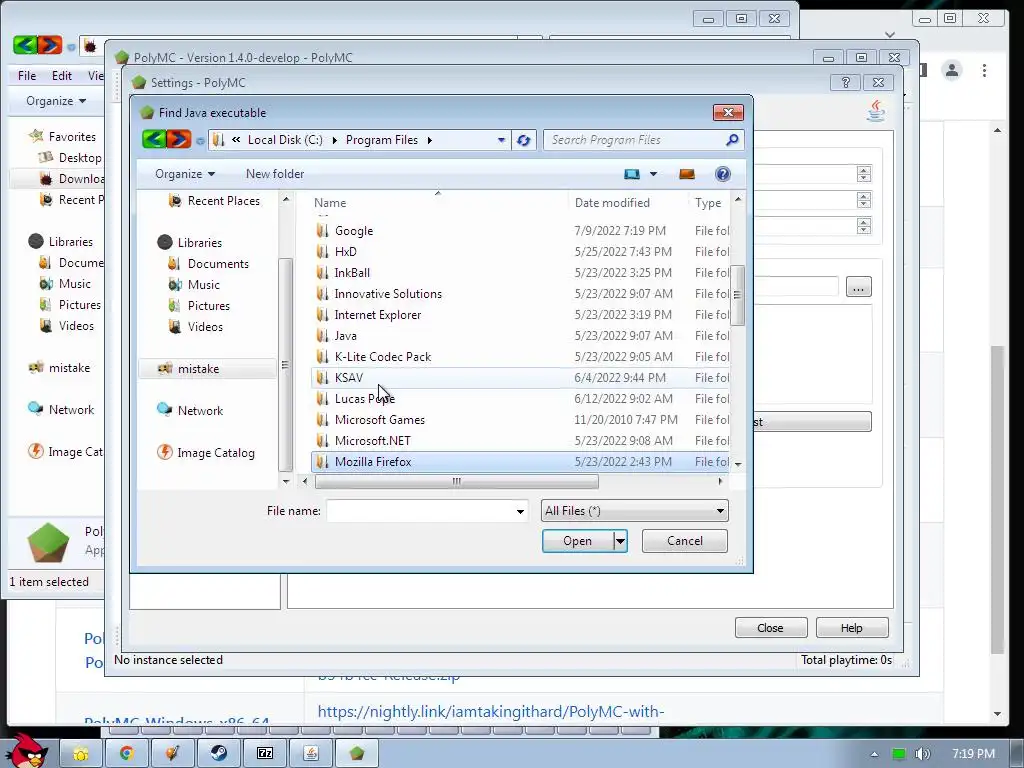Click Network icon in dialog sidebar
Viewport: 1024px width, 768px height.
tap(165, 410)
